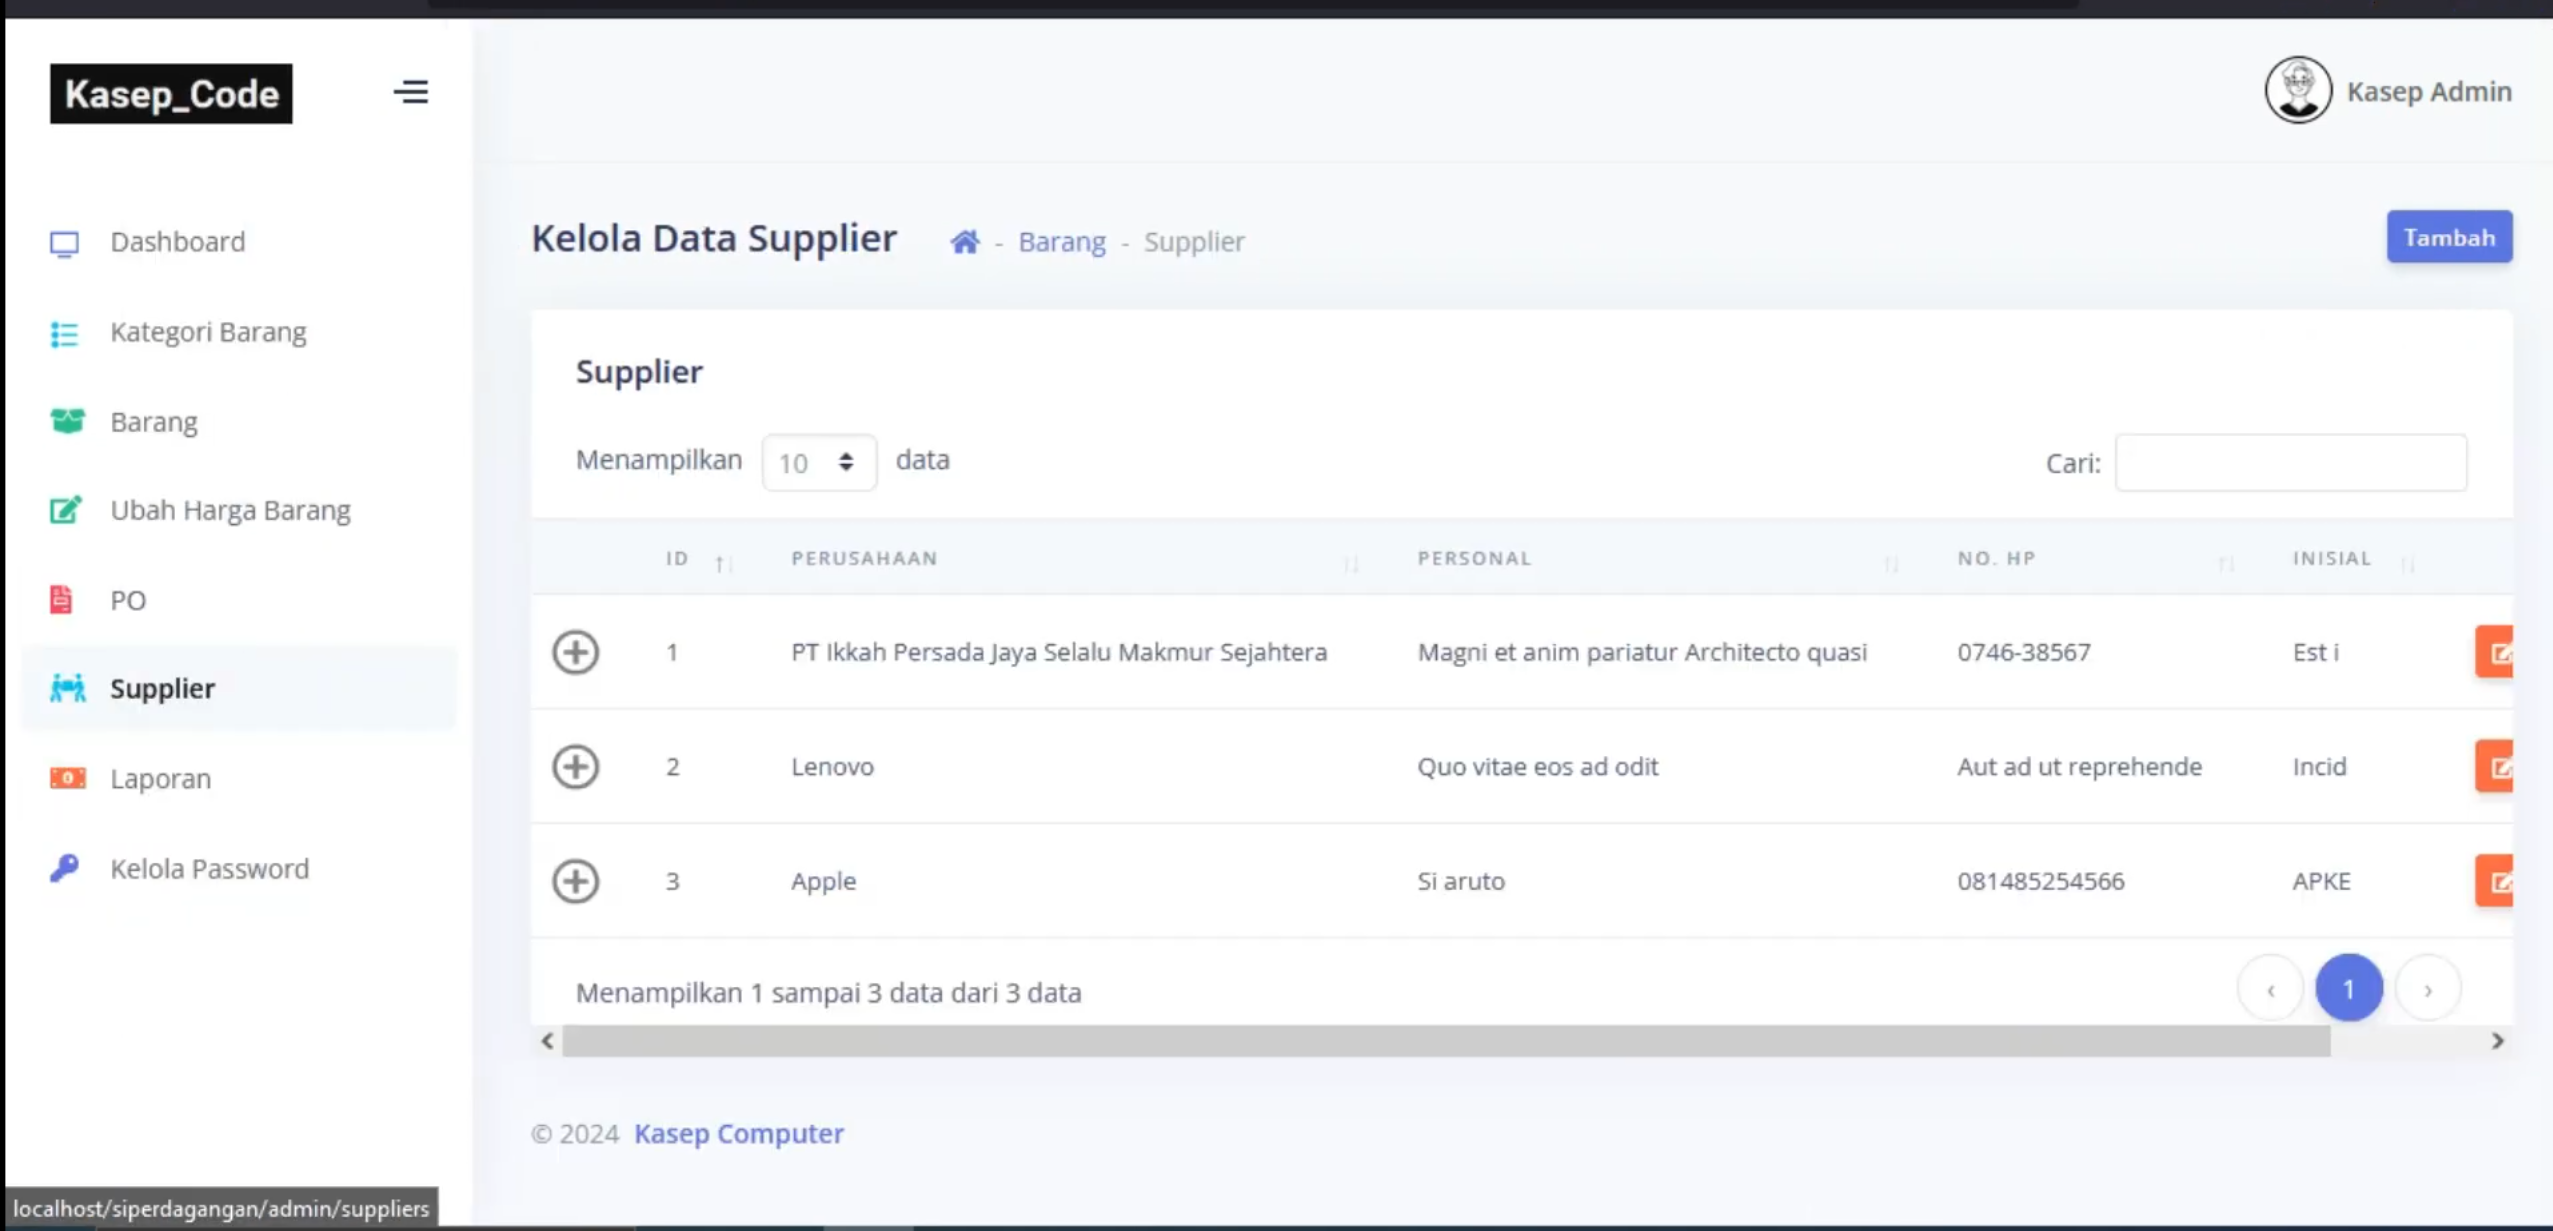
Task: Sort by ID column arrows
Action: [x=724, y=563]
